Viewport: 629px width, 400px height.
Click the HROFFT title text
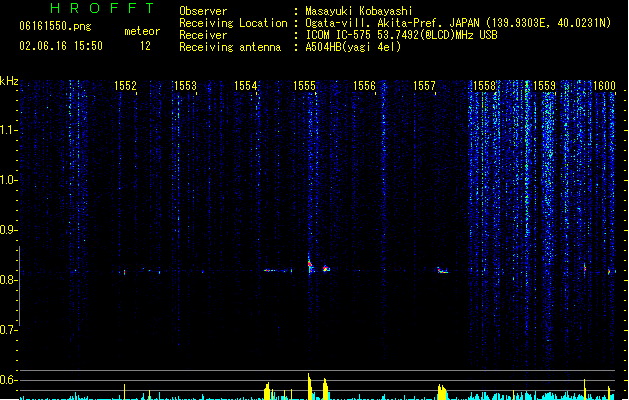[102, 8]
